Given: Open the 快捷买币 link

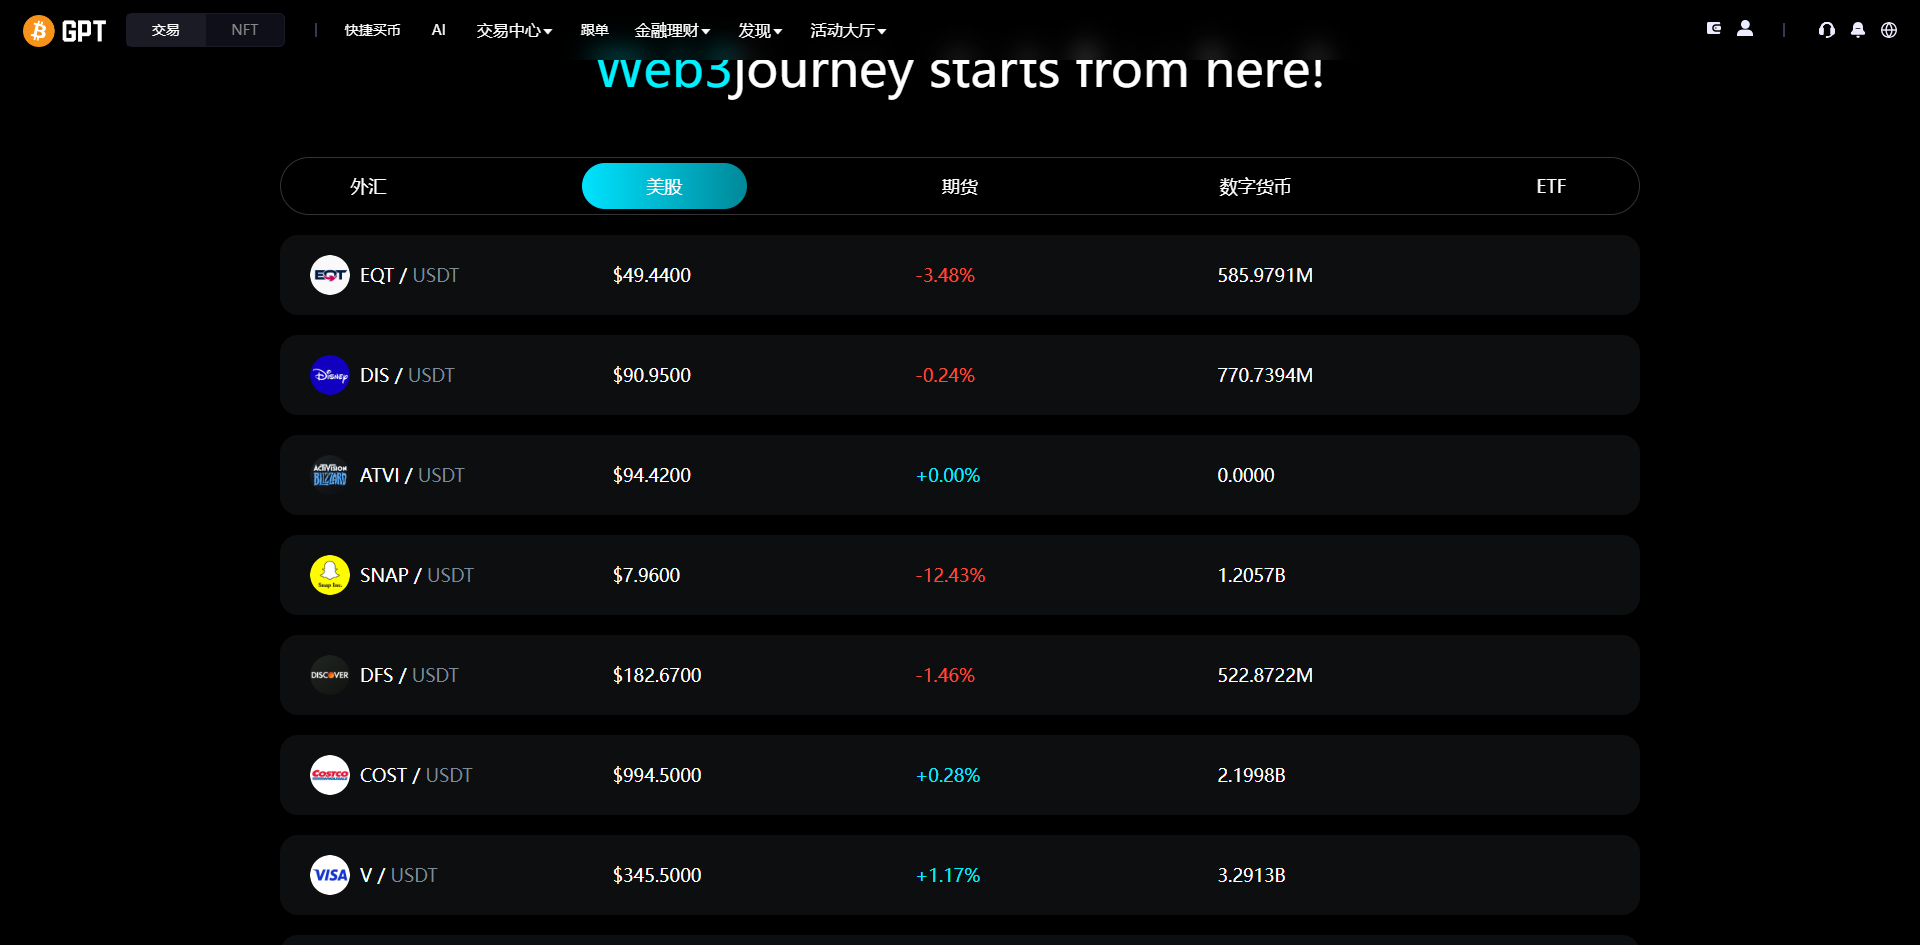Looking at the screenshot, I should click(372, 31).
